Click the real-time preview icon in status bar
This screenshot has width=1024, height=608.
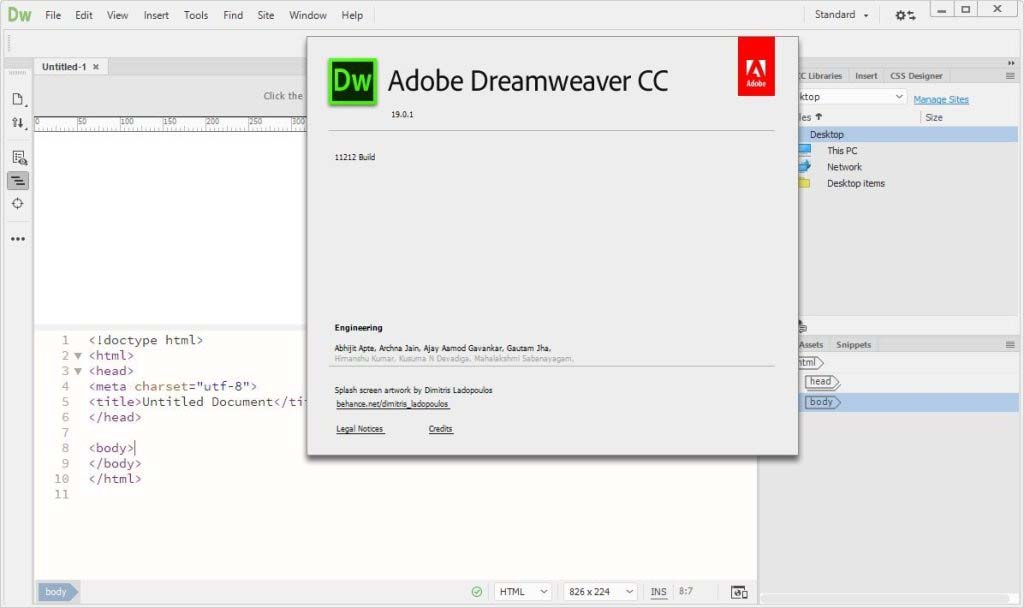739,592
